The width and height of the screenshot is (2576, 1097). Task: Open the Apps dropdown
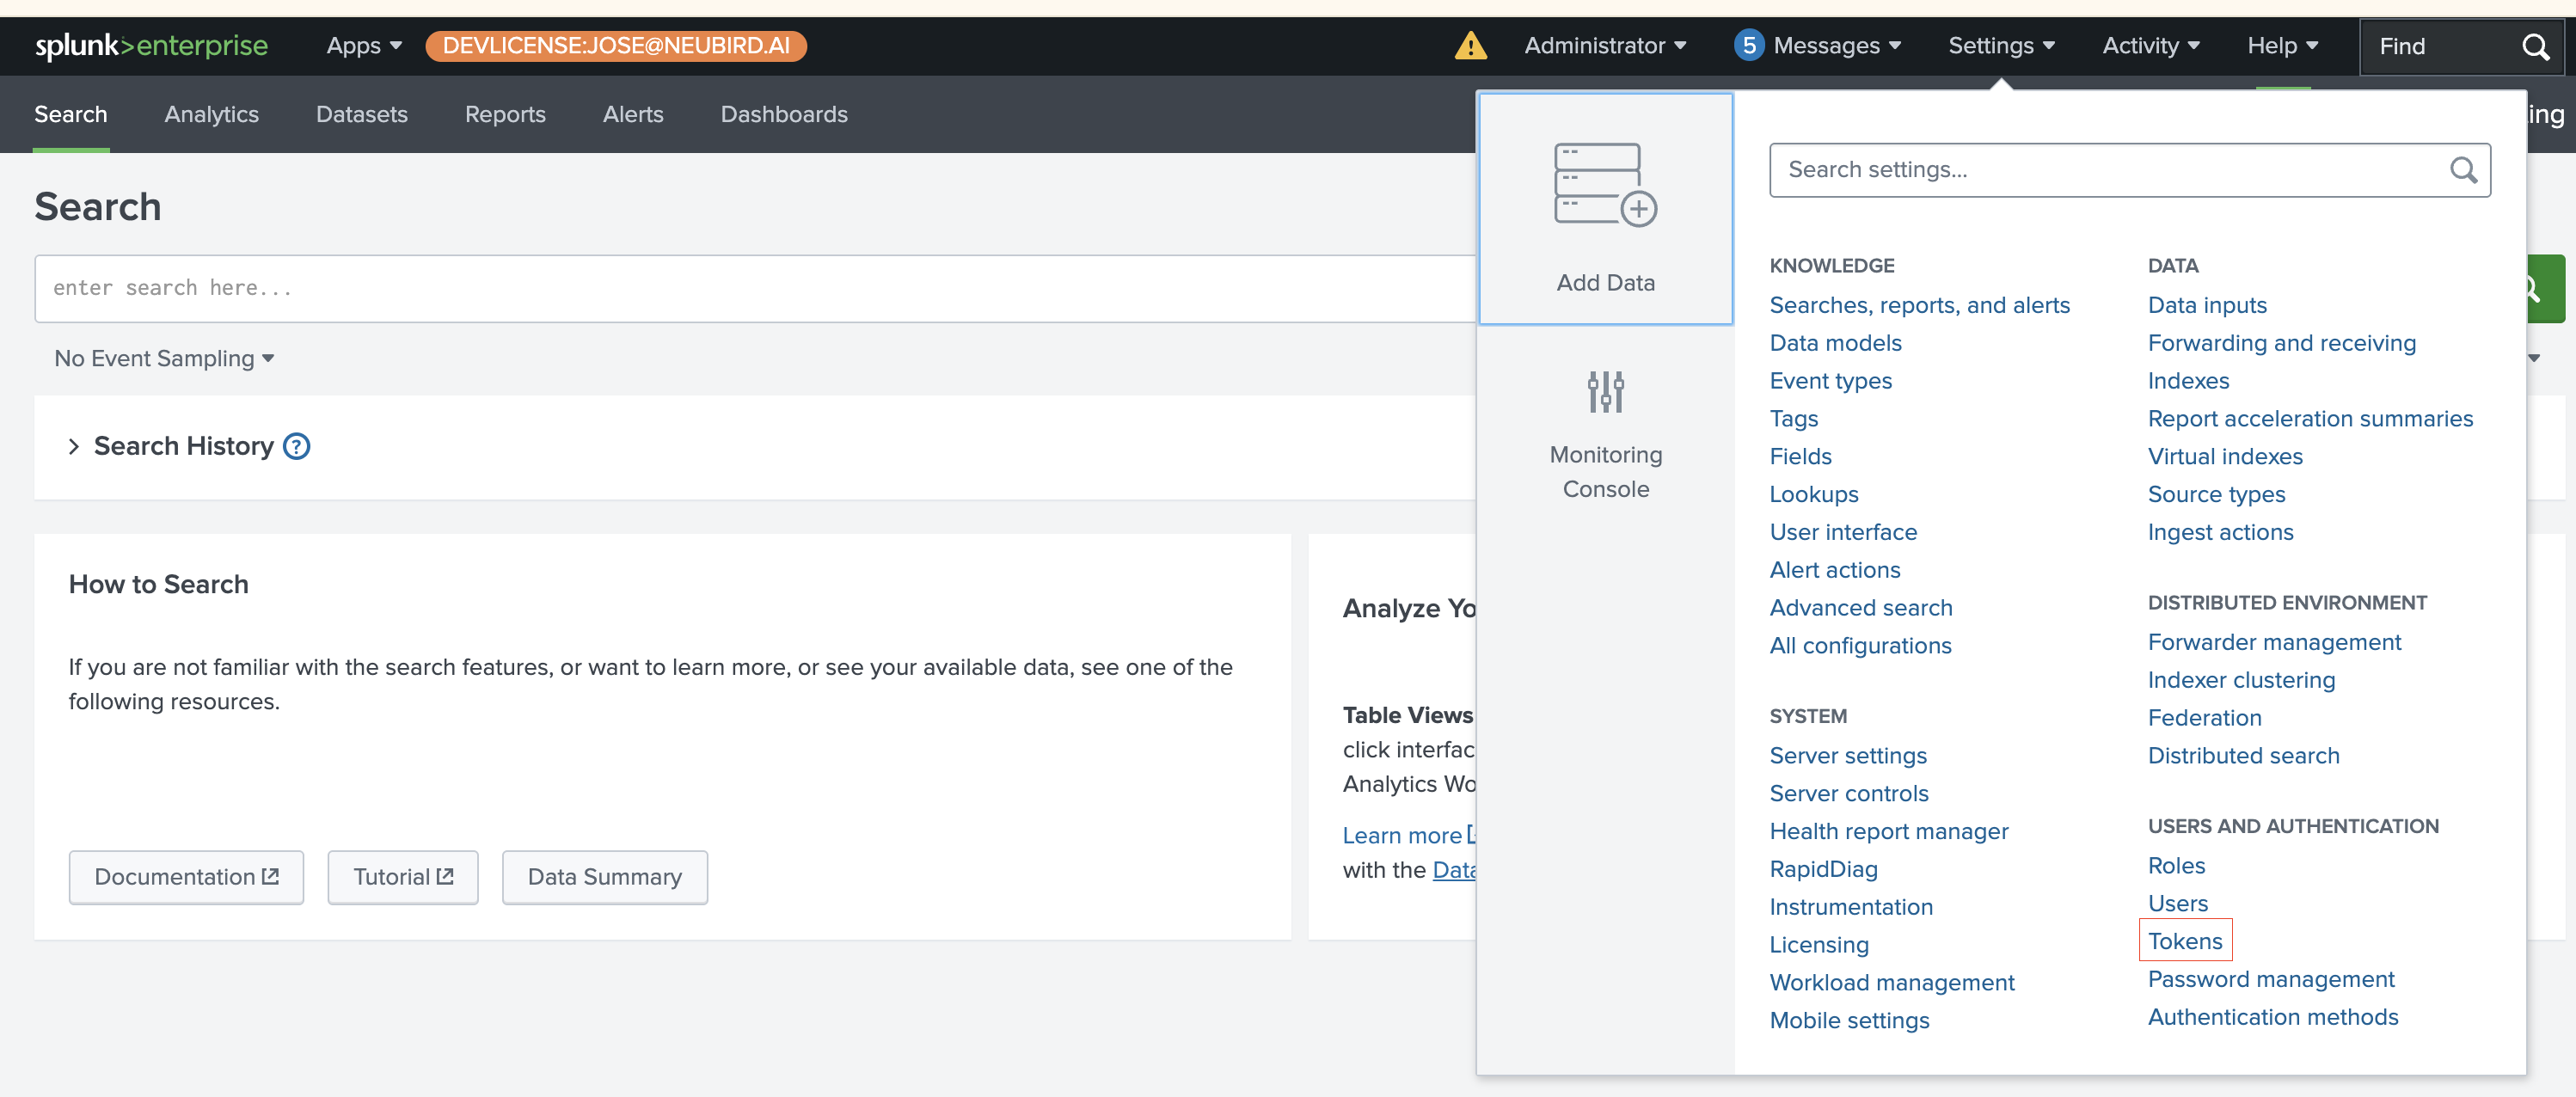364,46
